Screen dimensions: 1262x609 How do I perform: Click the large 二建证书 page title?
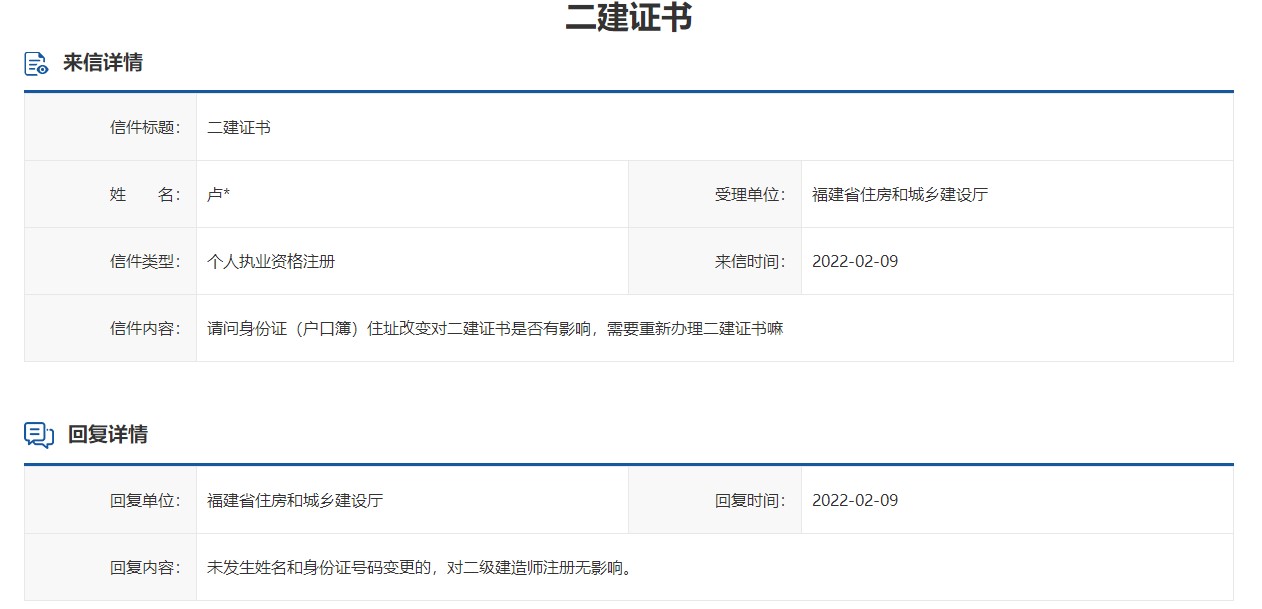coord(629,17)
